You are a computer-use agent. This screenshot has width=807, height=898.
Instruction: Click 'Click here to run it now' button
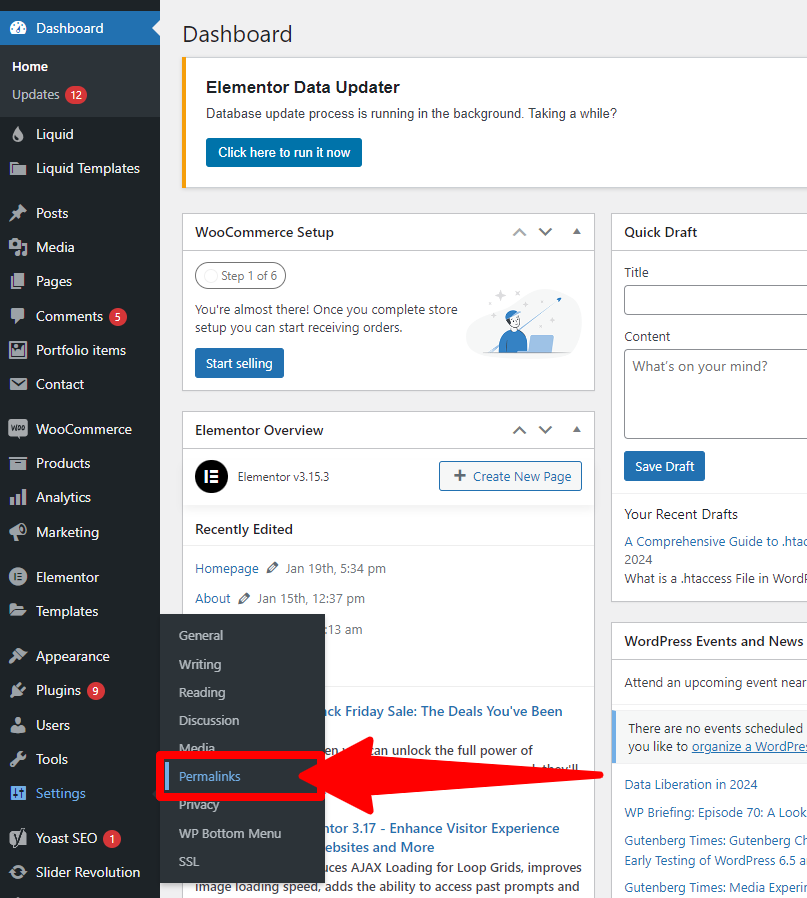[x=284, y=152]
